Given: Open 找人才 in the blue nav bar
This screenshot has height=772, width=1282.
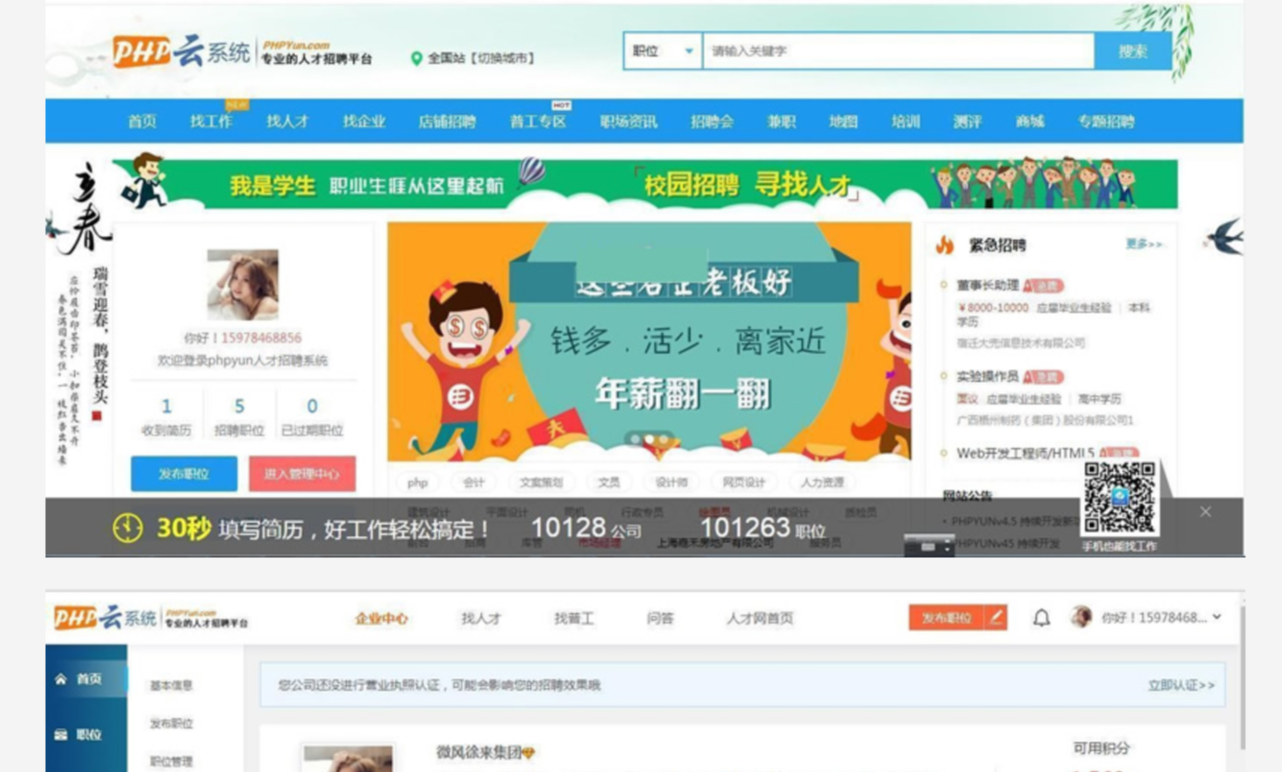Looking at the screenshot, I should coord(287,121).
